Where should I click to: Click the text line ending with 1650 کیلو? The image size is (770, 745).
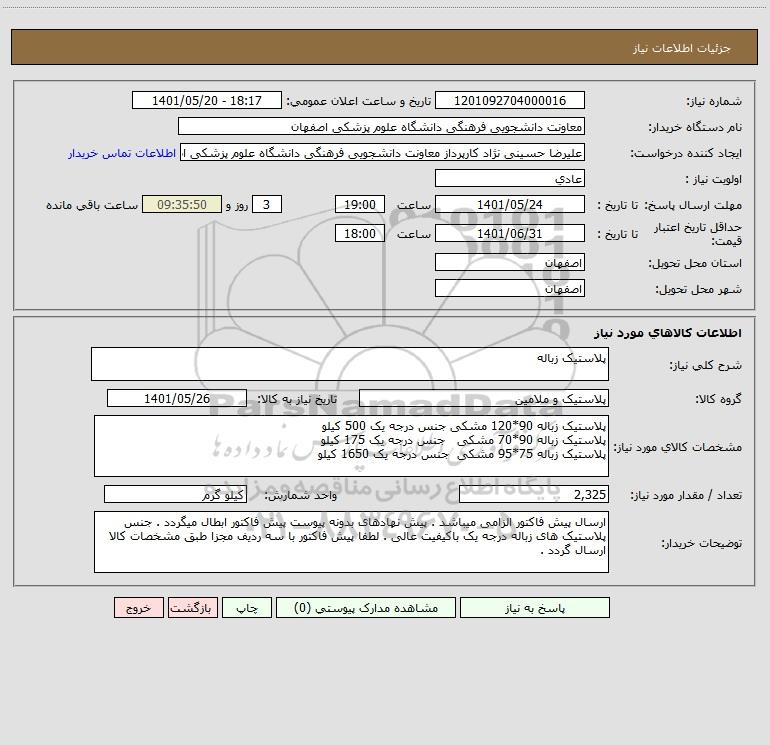pyautogui.click(x=462, y=454)
